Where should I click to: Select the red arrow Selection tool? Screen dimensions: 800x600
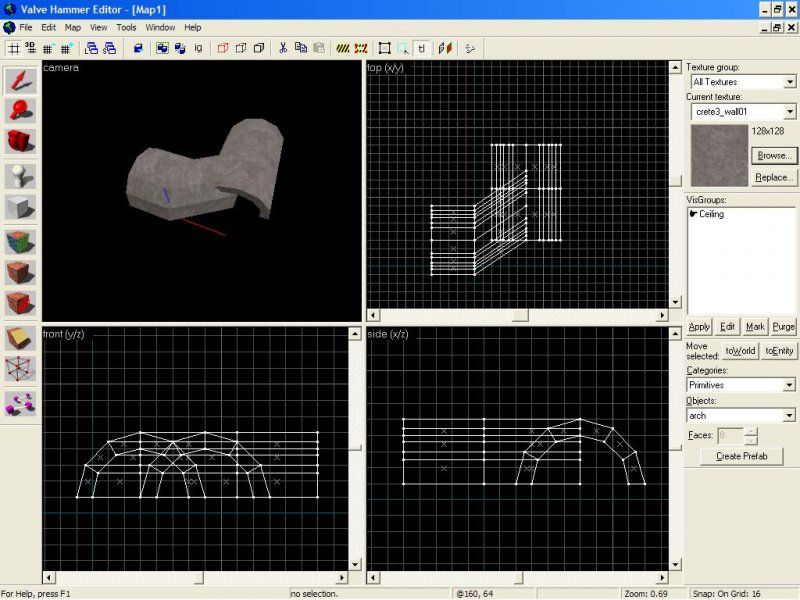21,79
